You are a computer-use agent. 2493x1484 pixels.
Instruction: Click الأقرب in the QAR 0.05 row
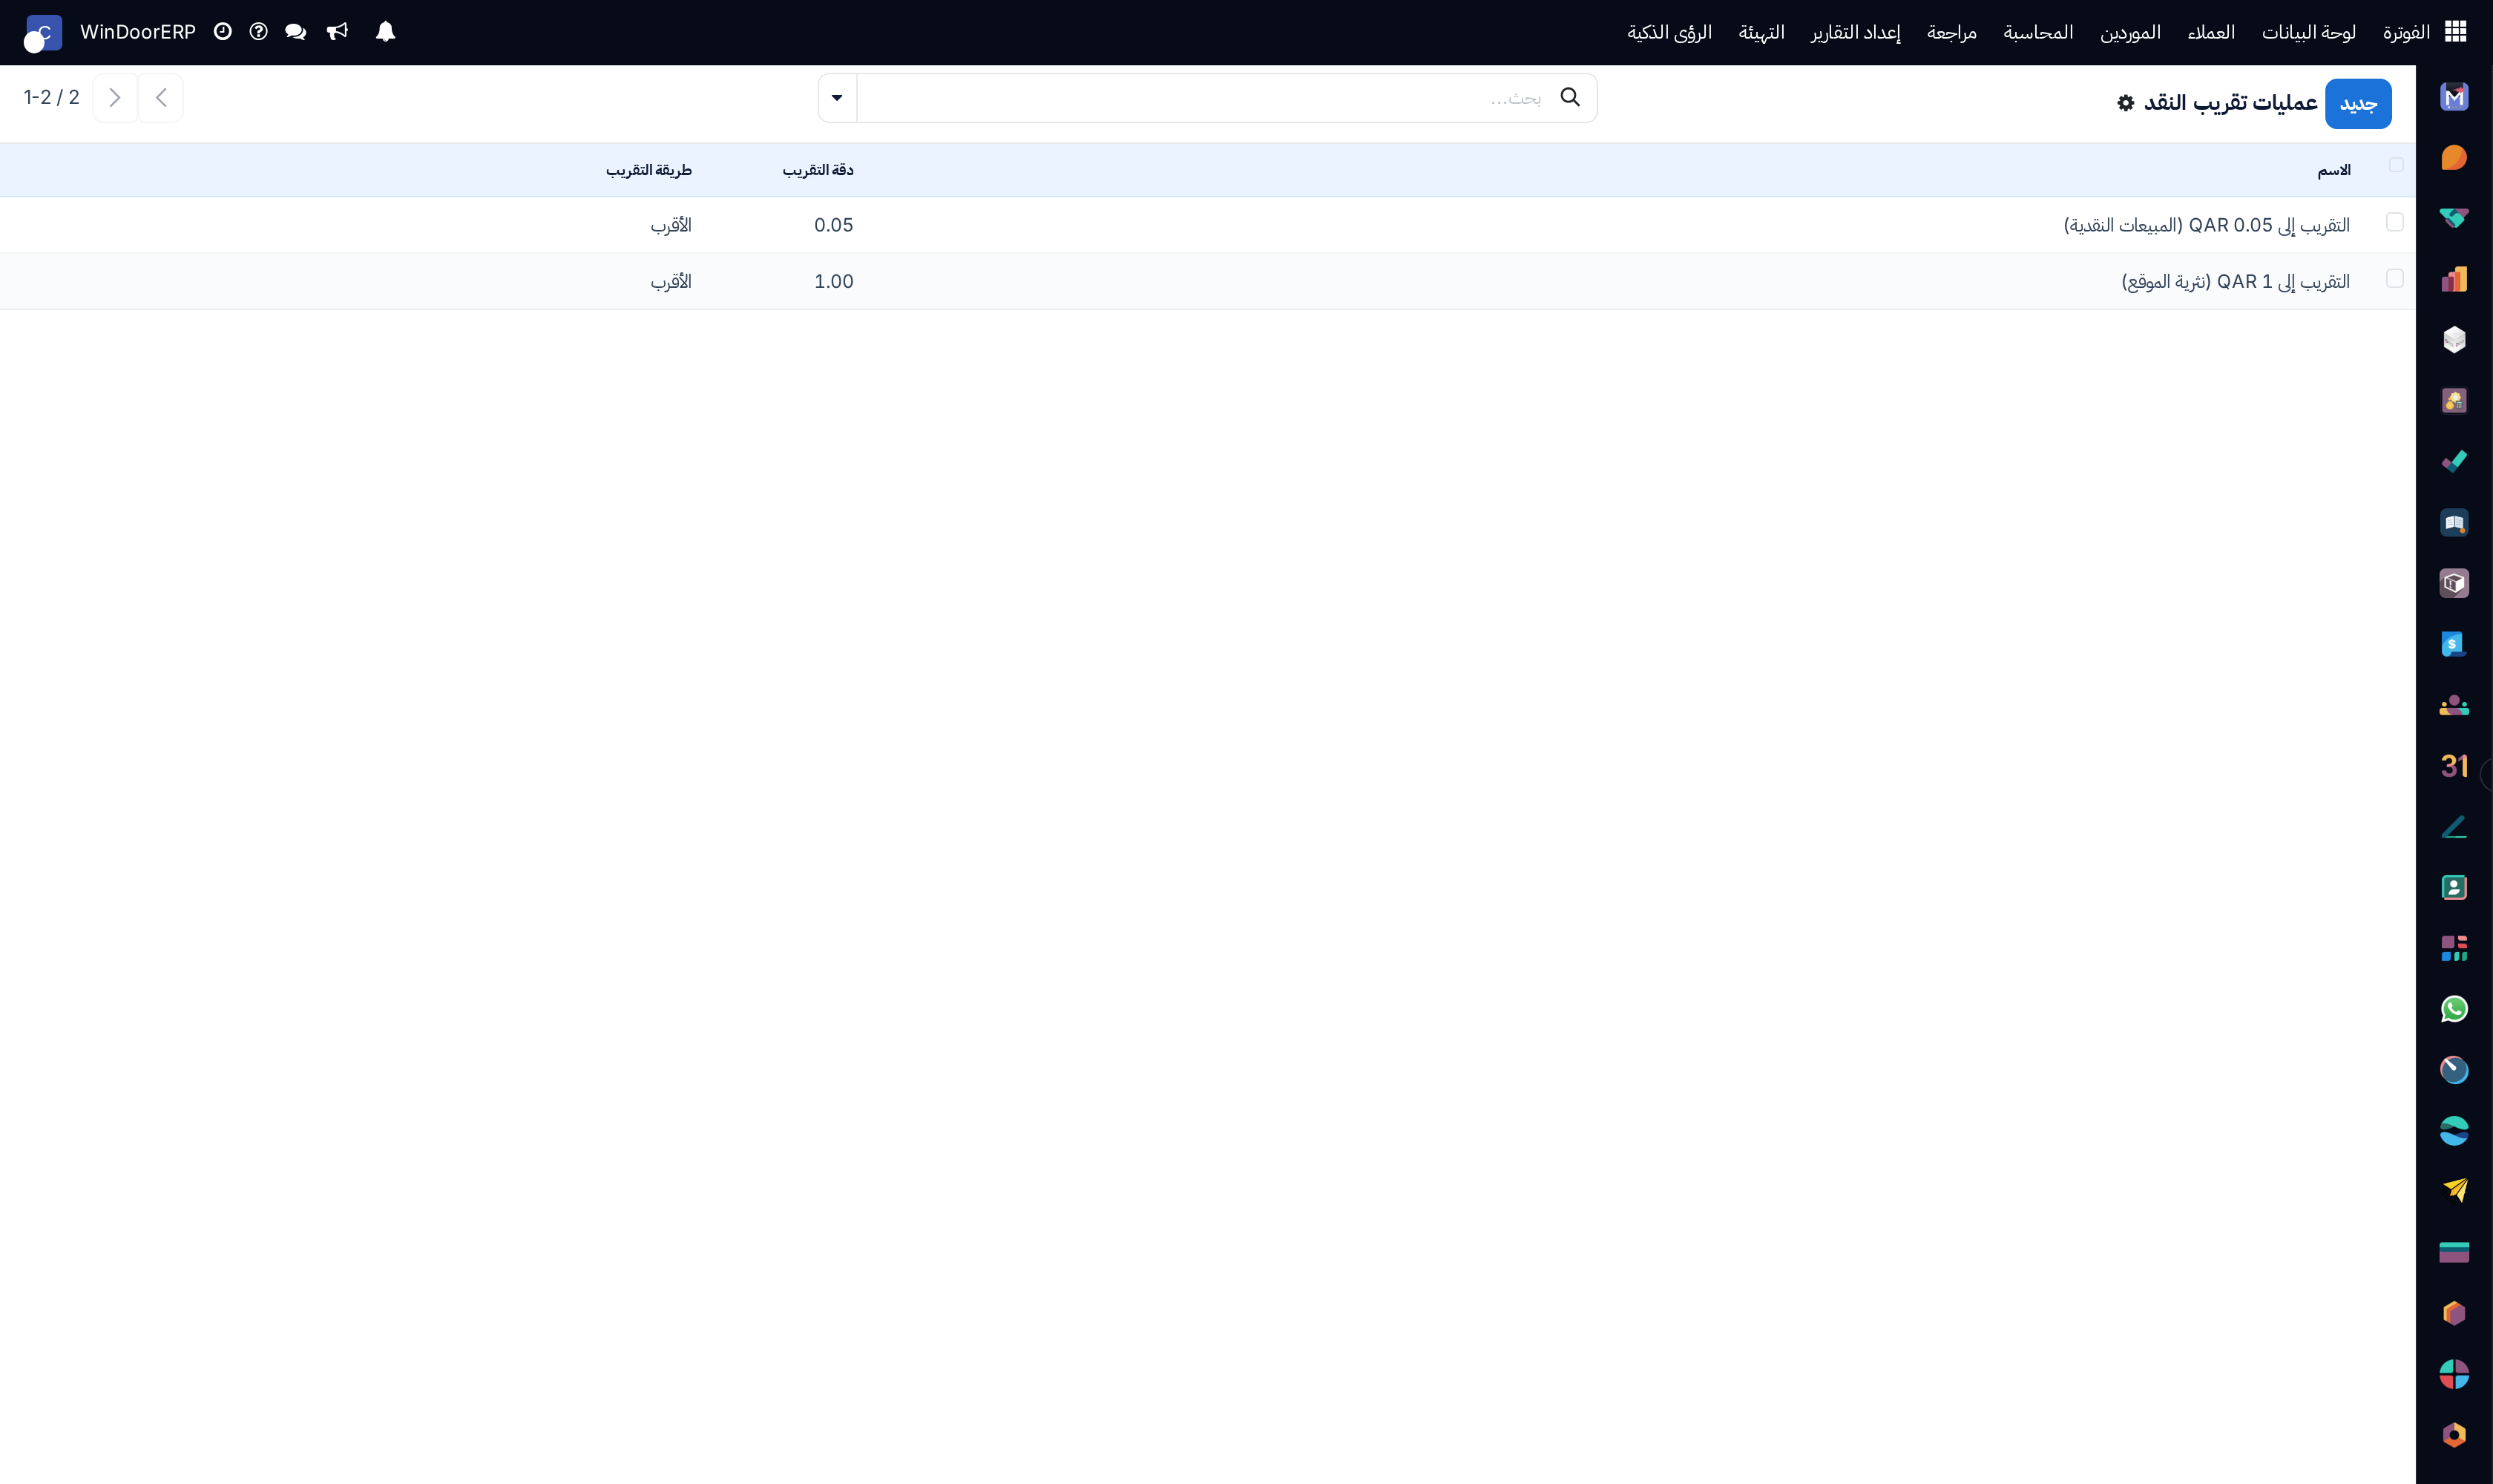671,225
